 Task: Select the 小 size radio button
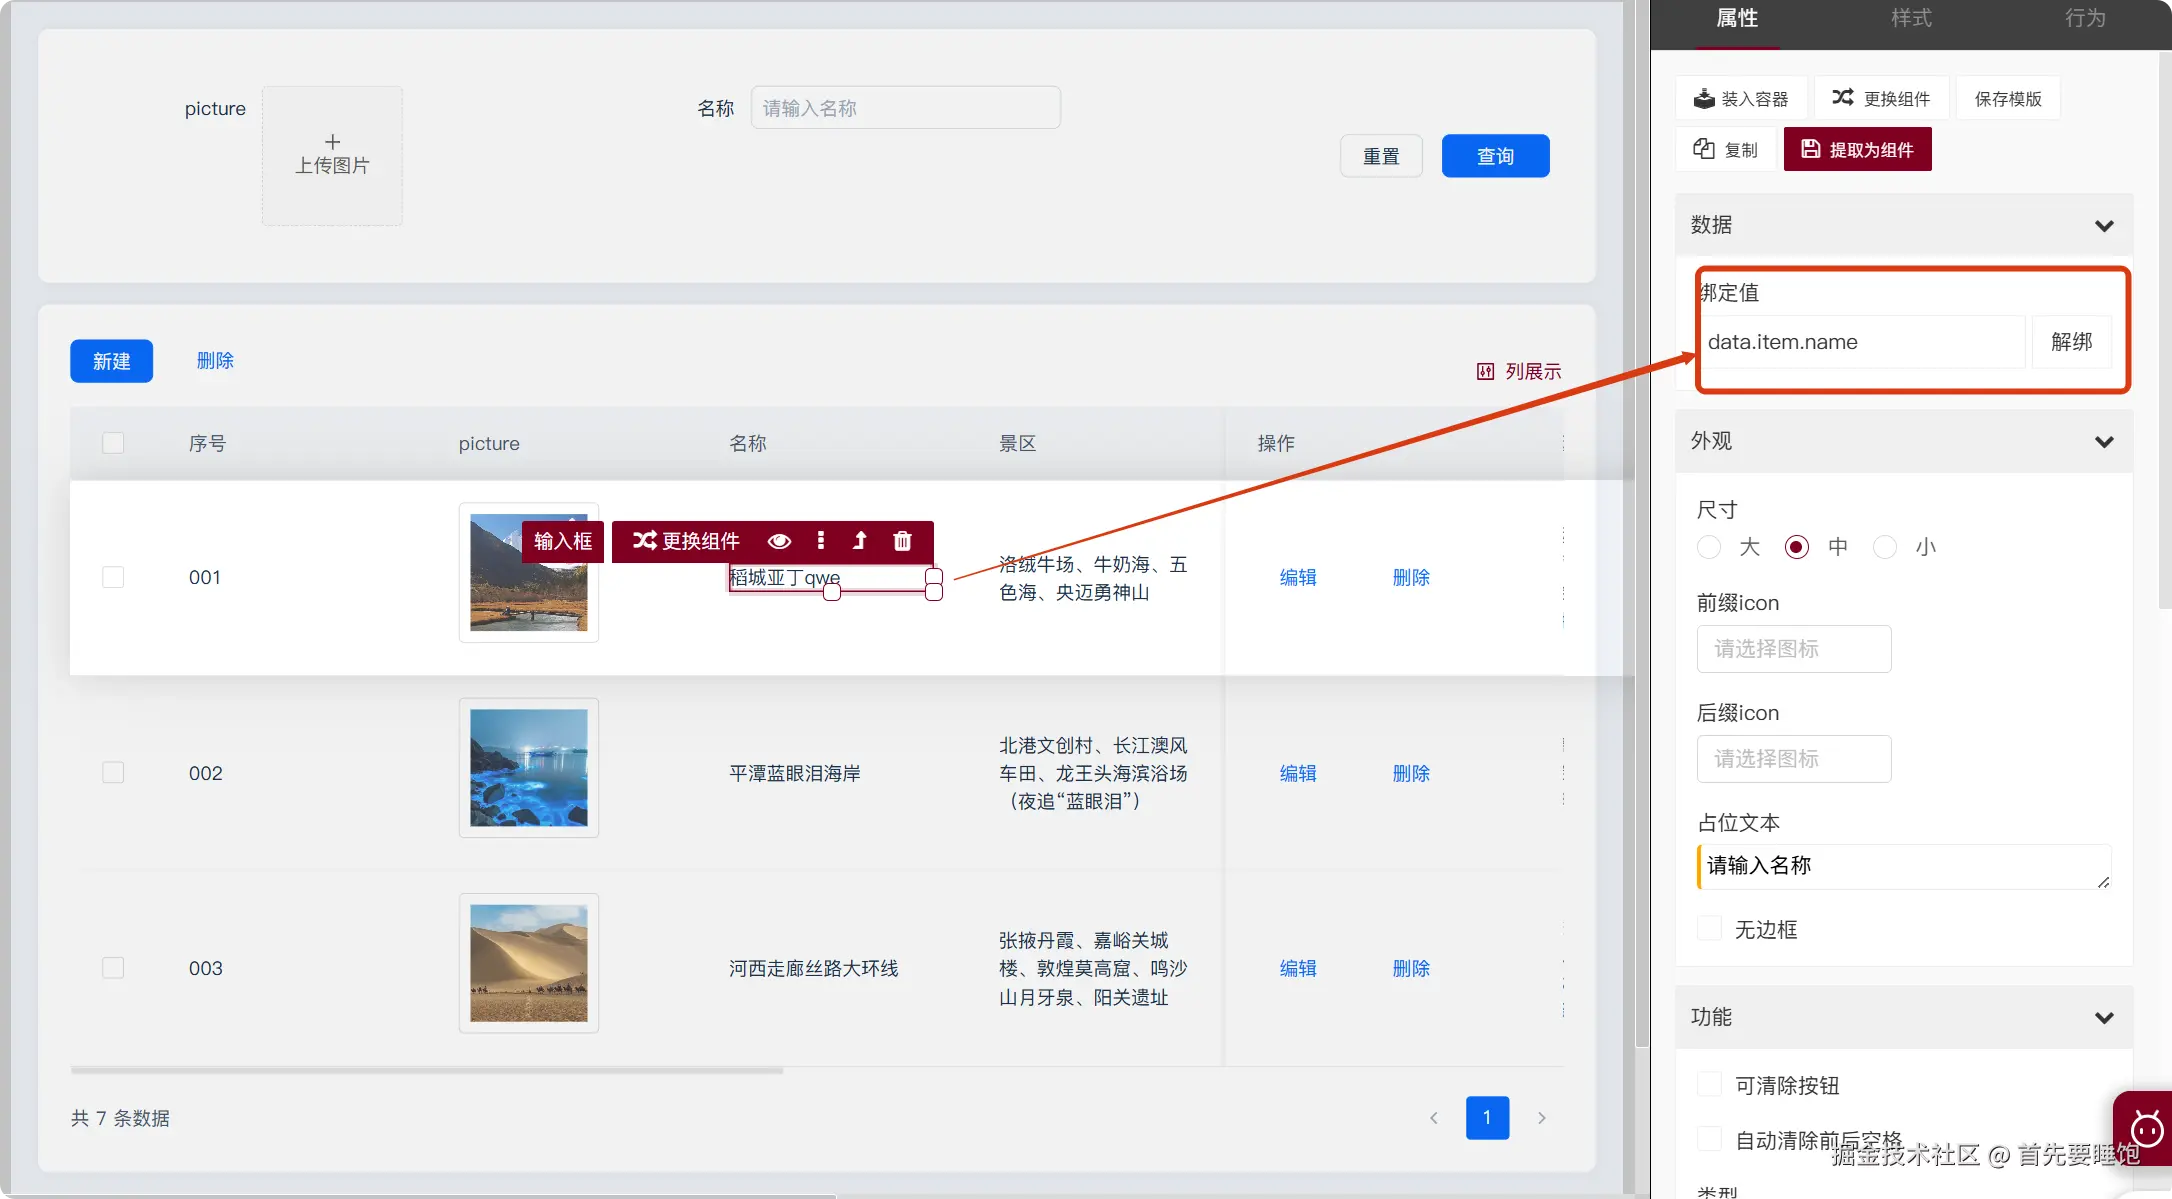tap(1885, 547)
